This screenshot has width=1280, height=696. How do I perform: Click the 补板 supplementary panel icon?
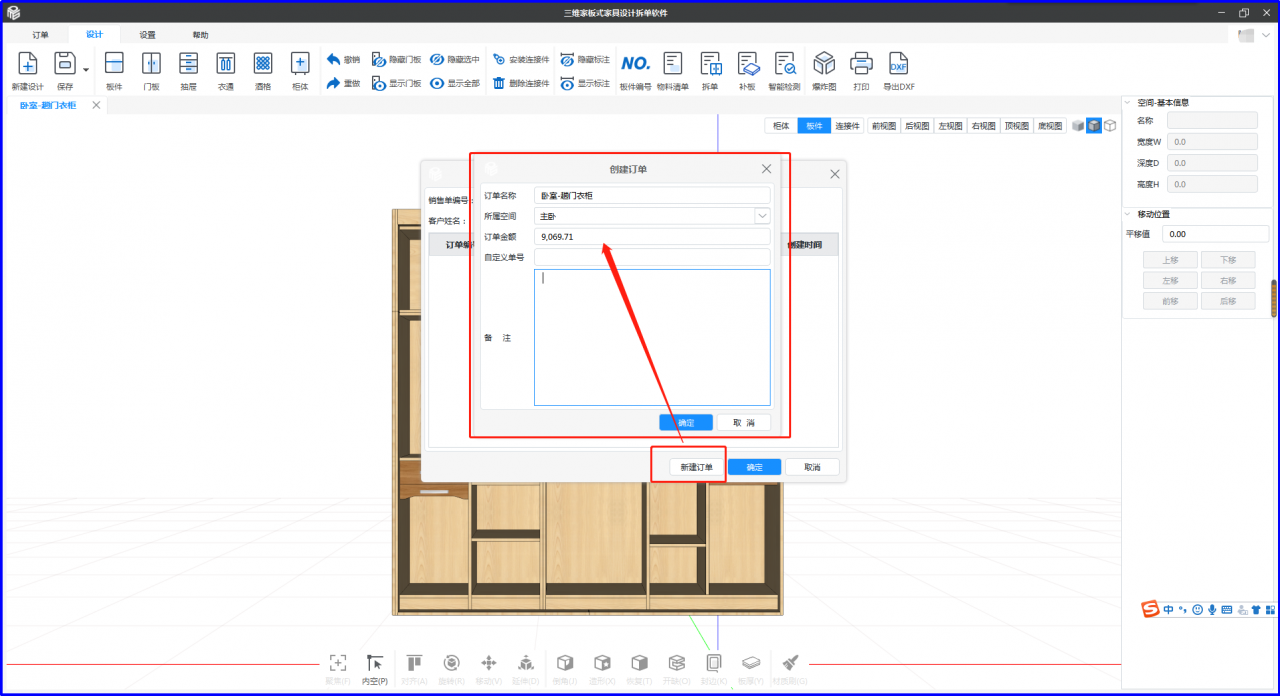point(748,64)
